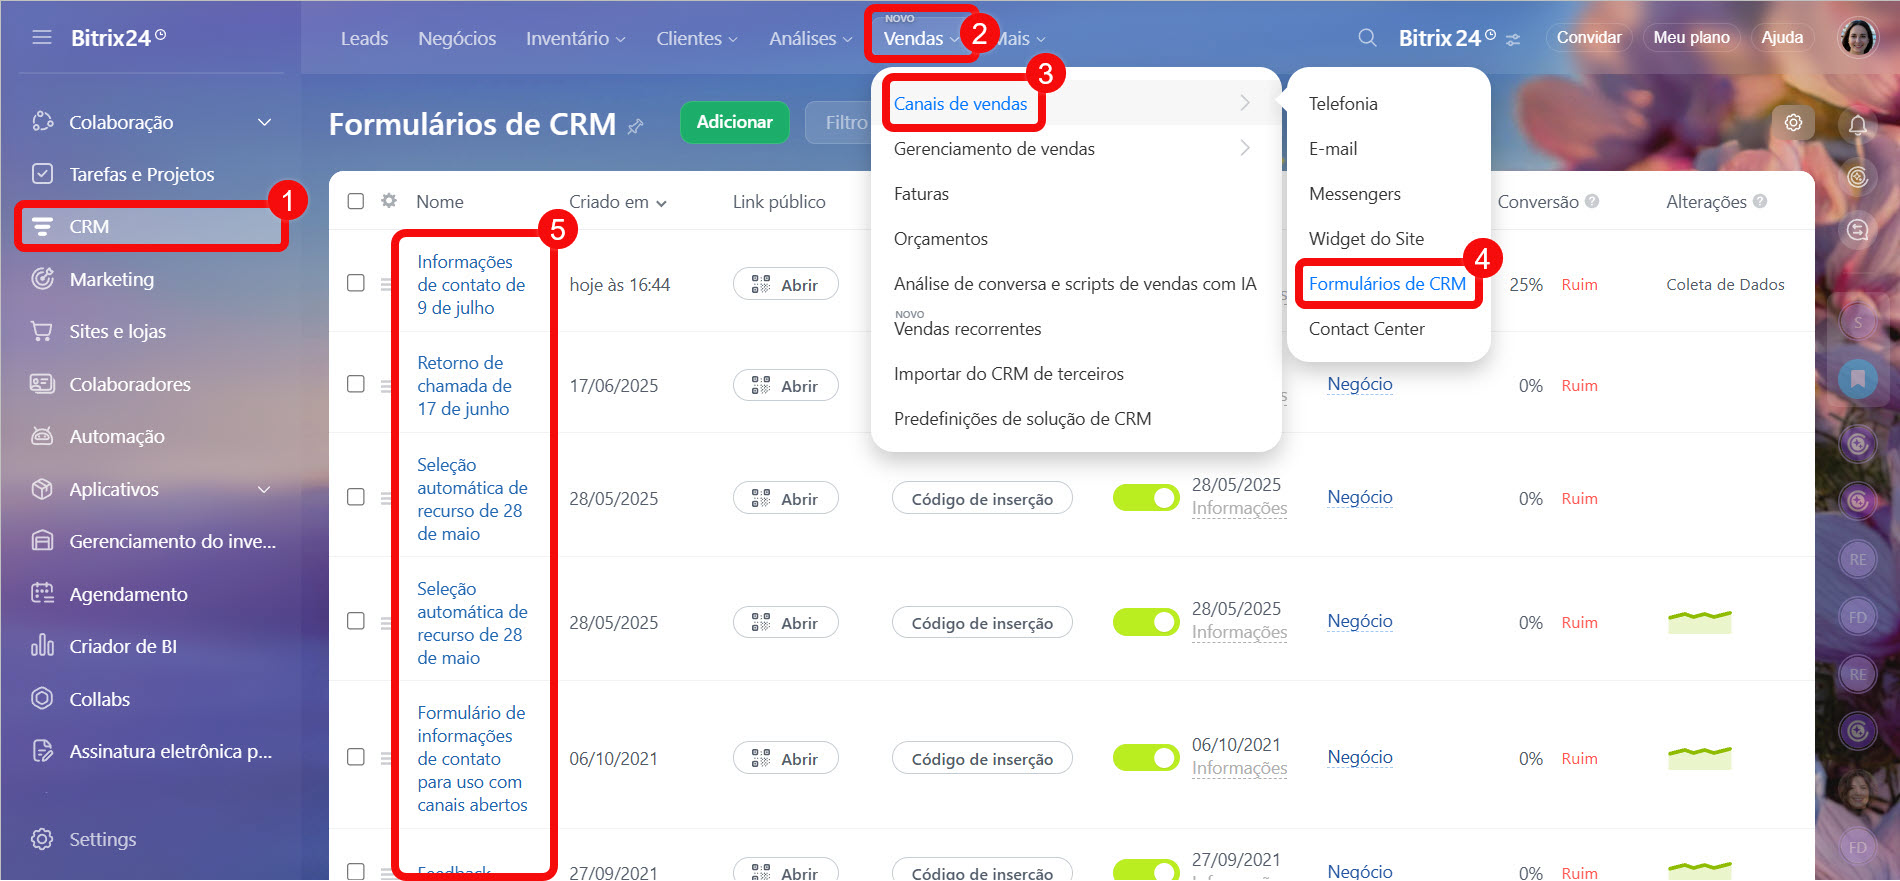The image size is (1900, 881).
Task: Click the user profile avatar in top right
Action: pos(1857,38)
